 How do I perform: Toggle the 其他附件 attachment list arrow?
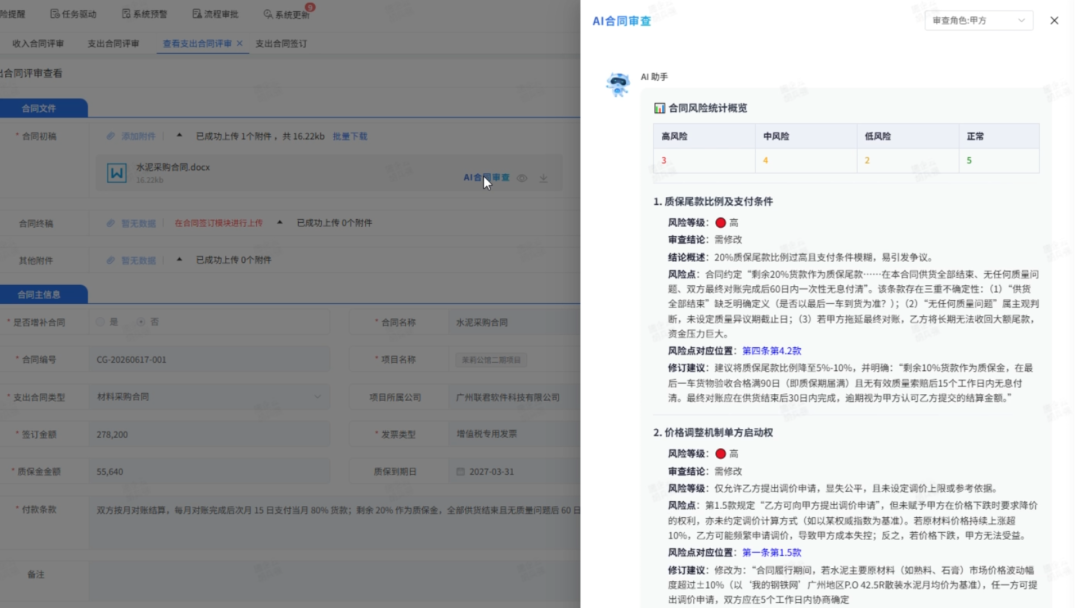179,260
